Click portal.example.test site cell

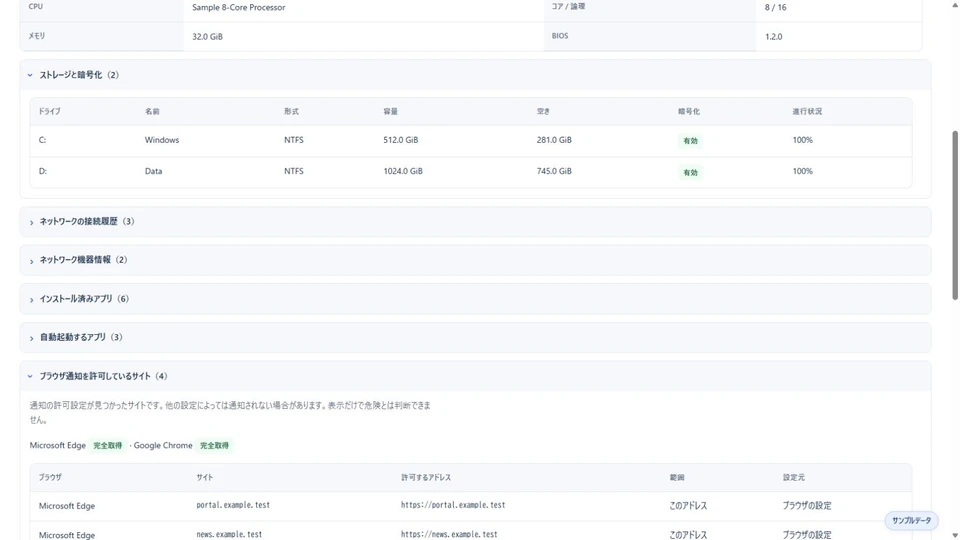(x=233, y=505)
